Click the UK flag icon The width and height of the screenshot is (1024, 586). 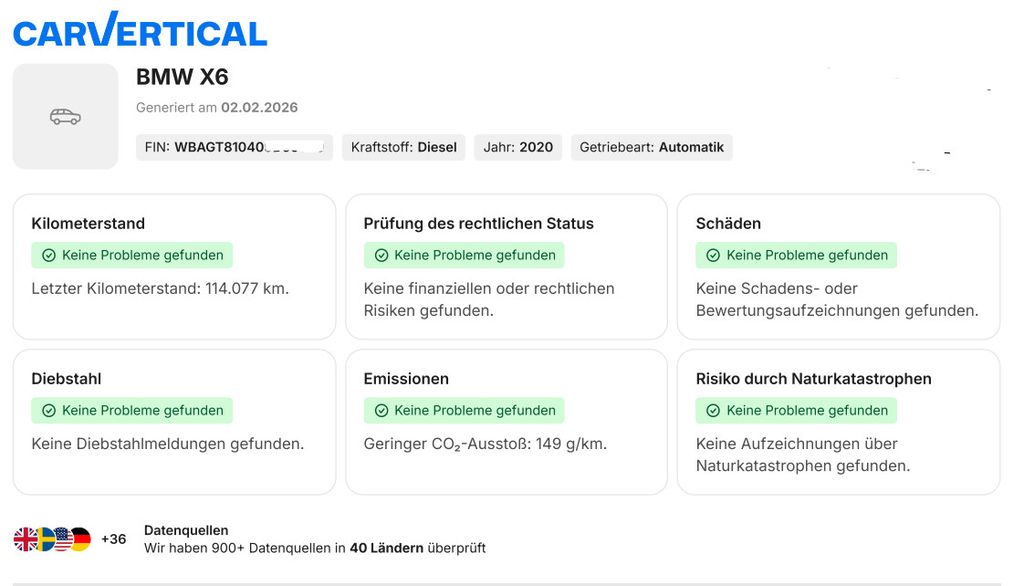[25, 539]
